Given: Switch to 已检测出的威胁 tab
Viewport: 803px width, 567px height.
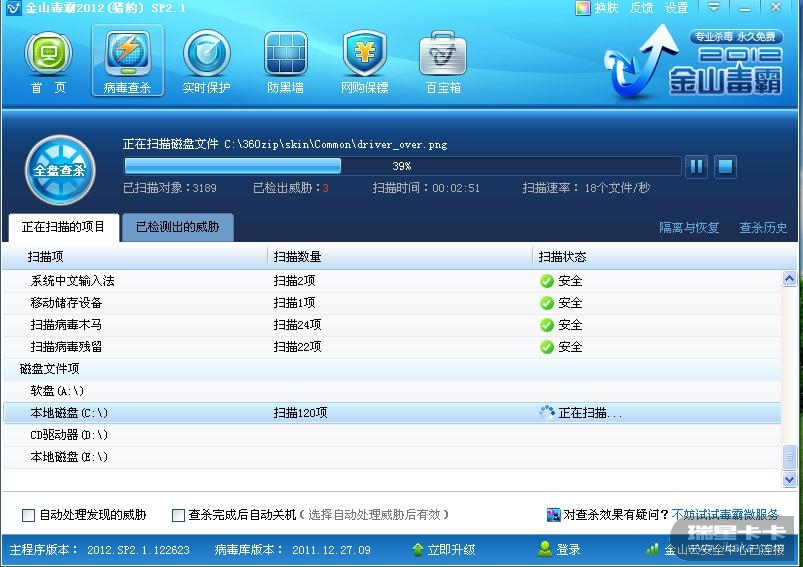Looking at the screenshot, I should tap(178, 227).
